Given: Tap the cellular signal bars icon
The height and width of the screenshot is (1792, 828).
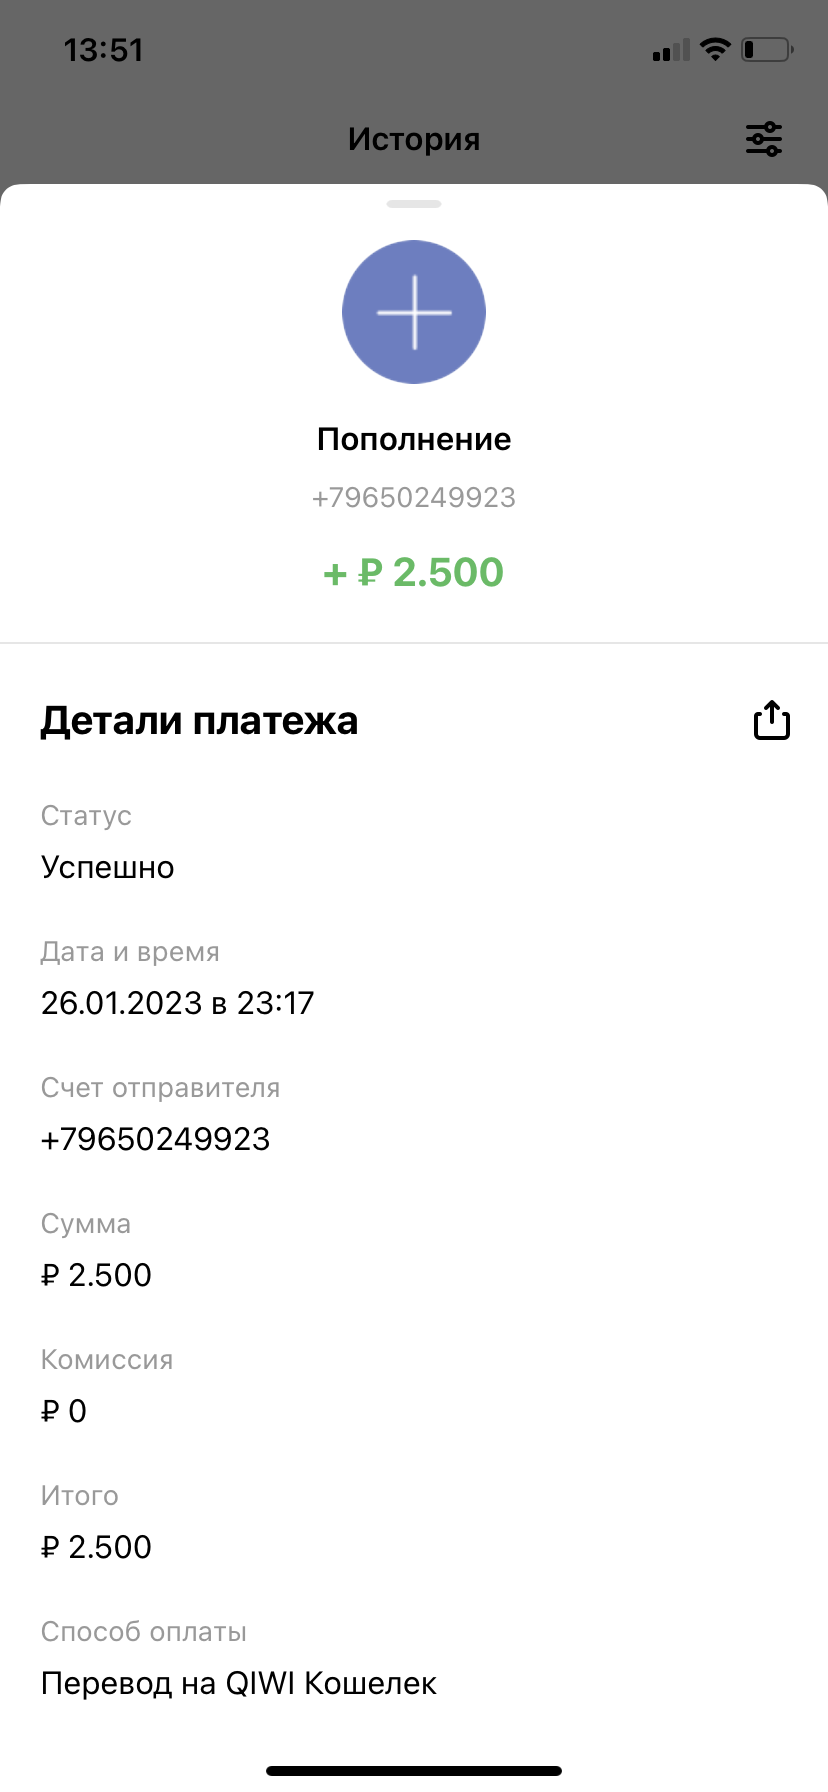Looking at the screenshot, I should (x=670, y=50).
